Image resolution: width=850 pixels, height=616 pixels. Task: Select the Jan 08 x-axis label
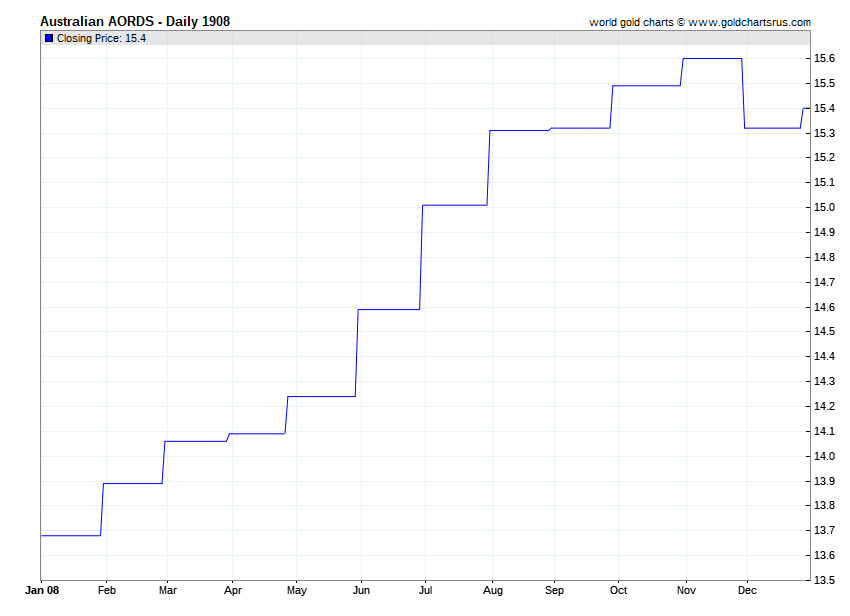click(42, 590)
